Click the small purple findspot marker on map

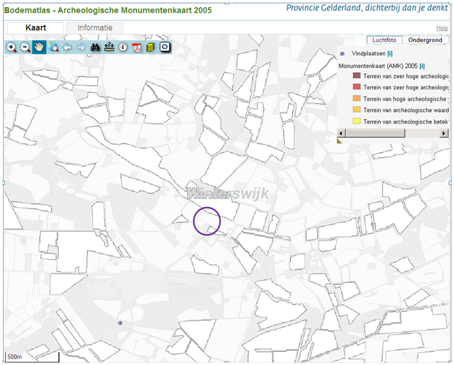coord(120,323)
